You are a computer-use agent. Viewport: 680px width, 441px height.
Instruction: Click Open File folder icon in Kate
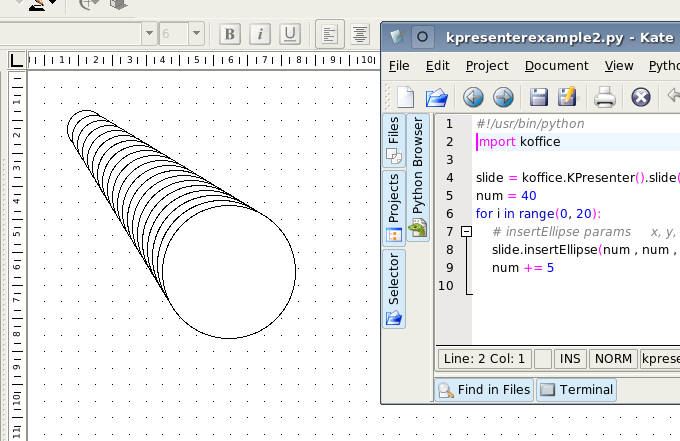436,97
